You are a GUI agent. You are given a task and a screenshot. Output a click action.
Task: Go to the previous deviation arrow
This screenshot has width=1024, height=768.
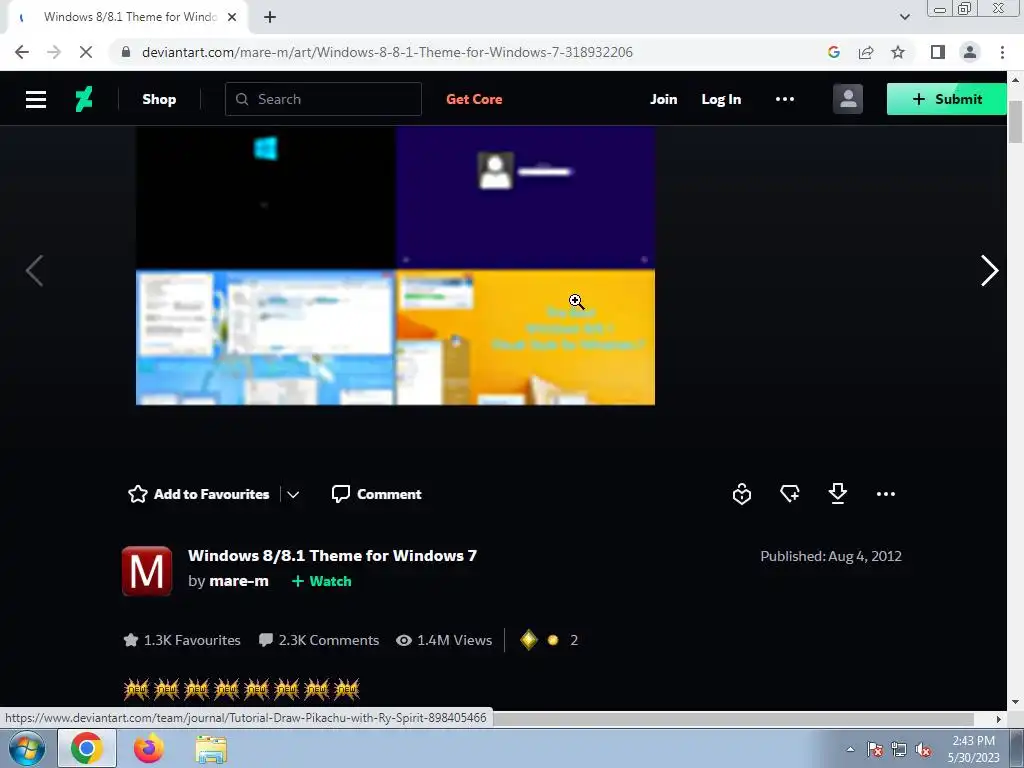click(x=34, y=270)
